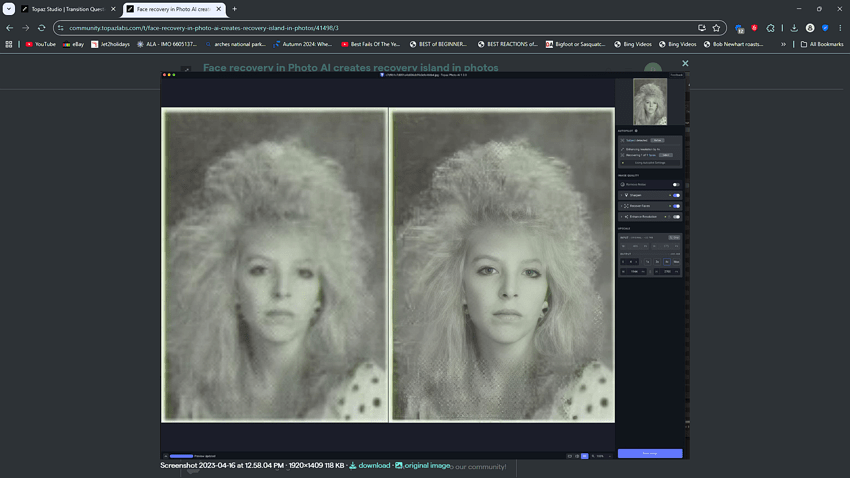Expand the Enhance Resolution settings section
The height and width of the screenshot is (478, 850).
pyautogui.click(x=622, y=217)
